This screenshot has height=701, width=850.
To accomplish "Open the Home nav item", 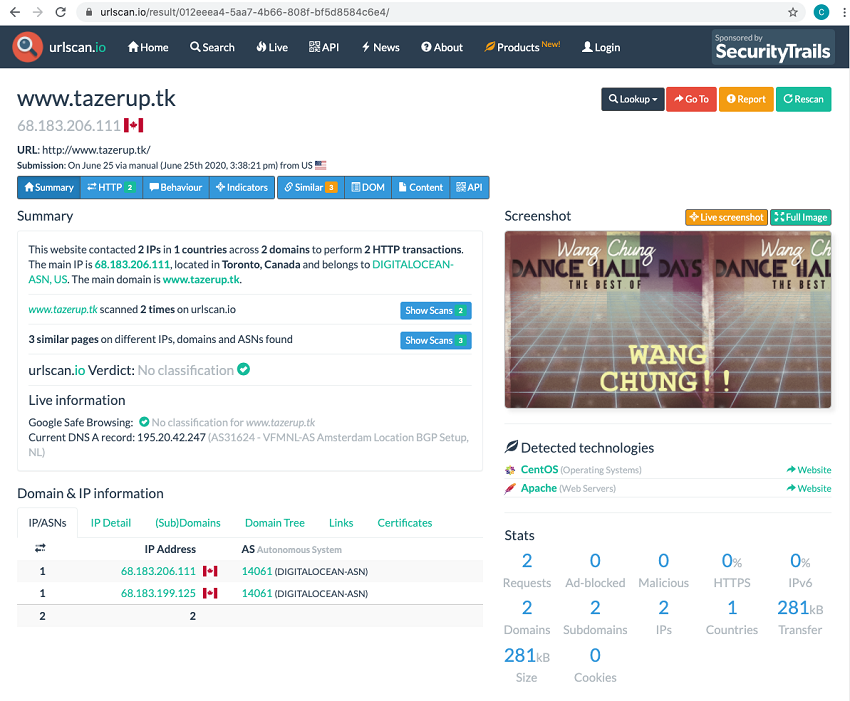I will (148, 47).
